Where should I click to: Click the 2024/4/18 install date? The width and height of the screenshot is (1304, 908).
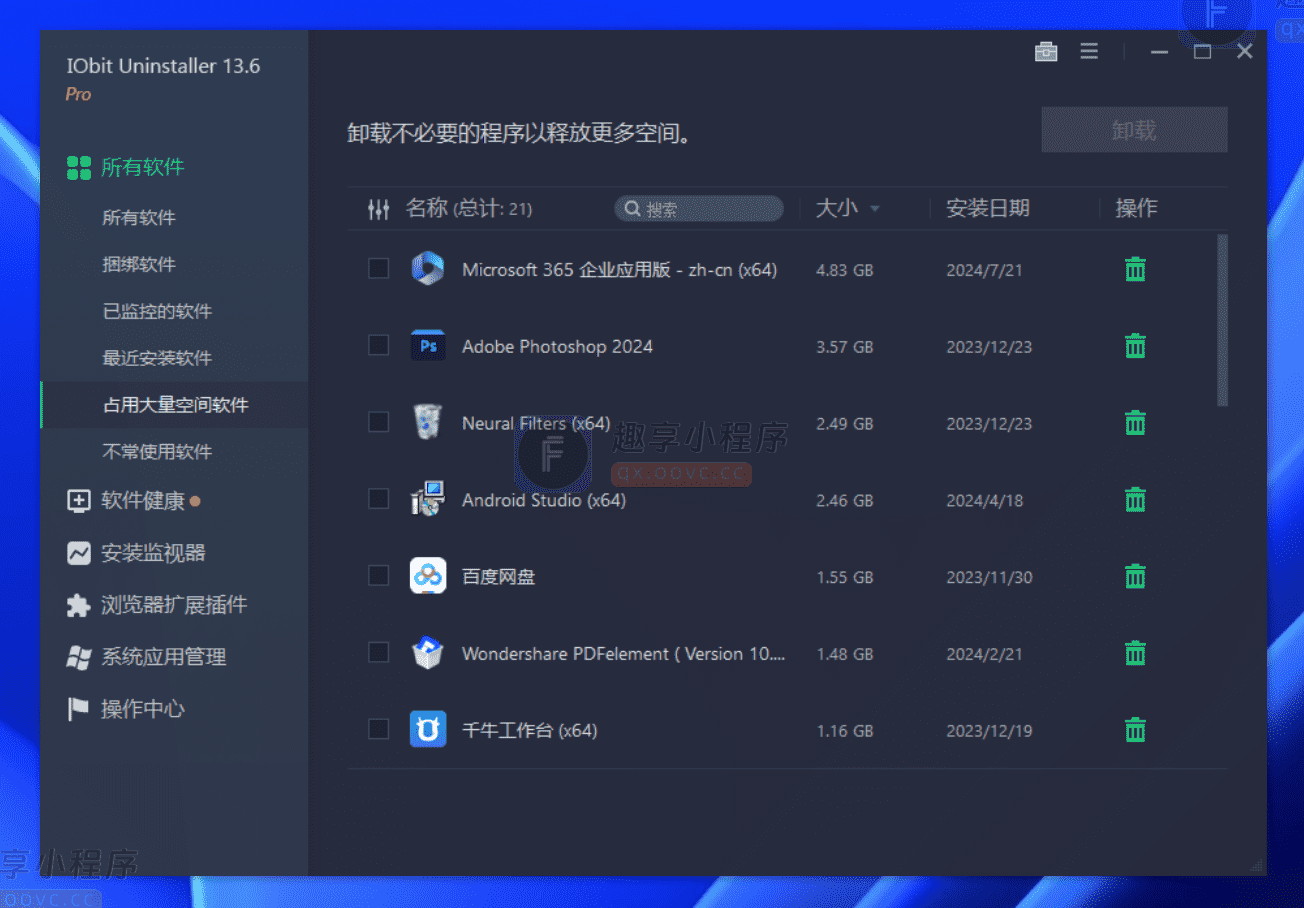(x=985, y=500)
